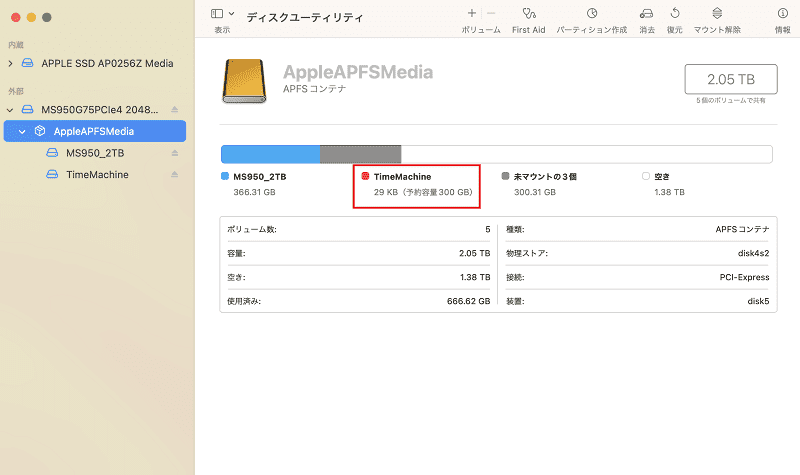Eject the MS950_2TB volume
800x475 pixels.
pos(174,153)
